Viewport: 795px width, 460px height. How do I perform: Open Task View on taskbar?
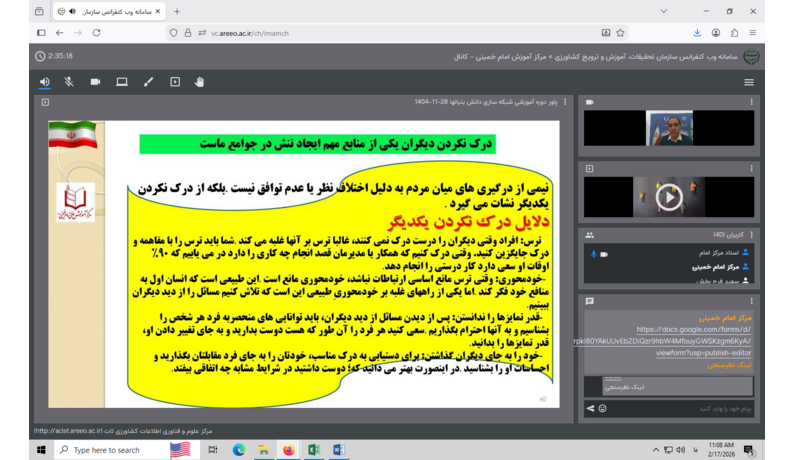coord(213,450)
